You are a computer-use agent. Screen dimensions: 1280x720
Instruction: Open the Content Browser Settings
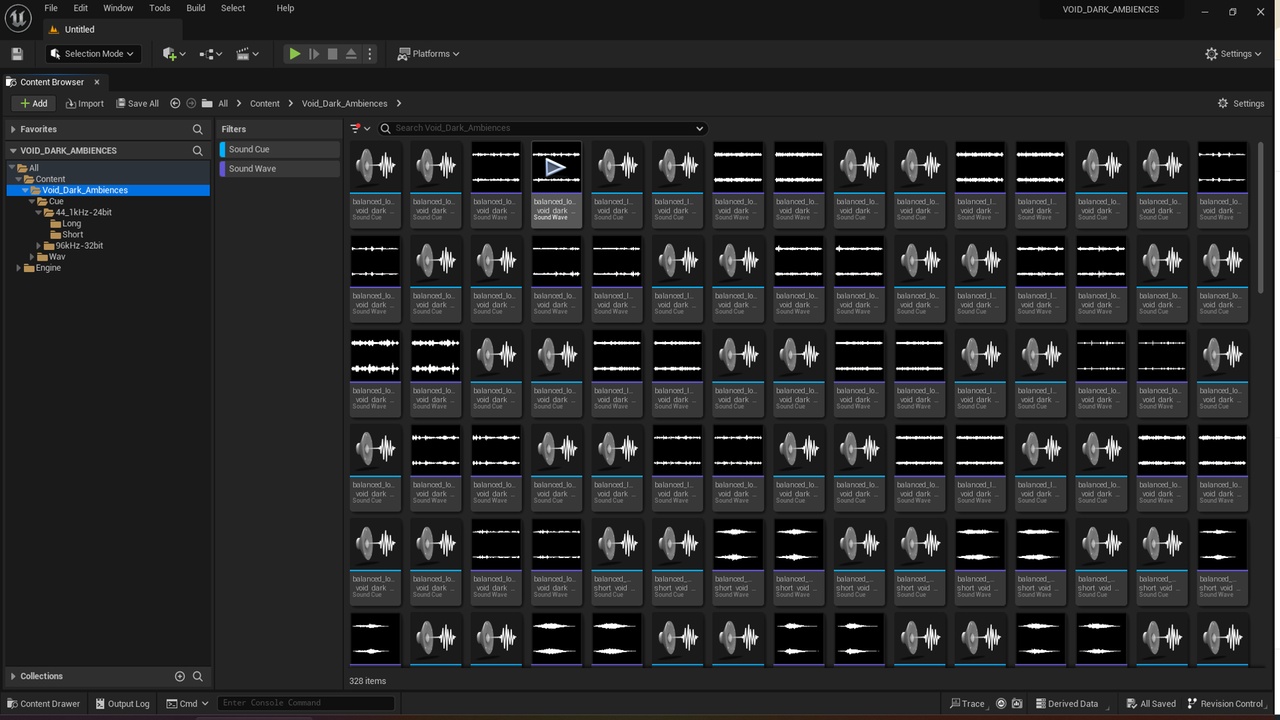coord(1241,103)
